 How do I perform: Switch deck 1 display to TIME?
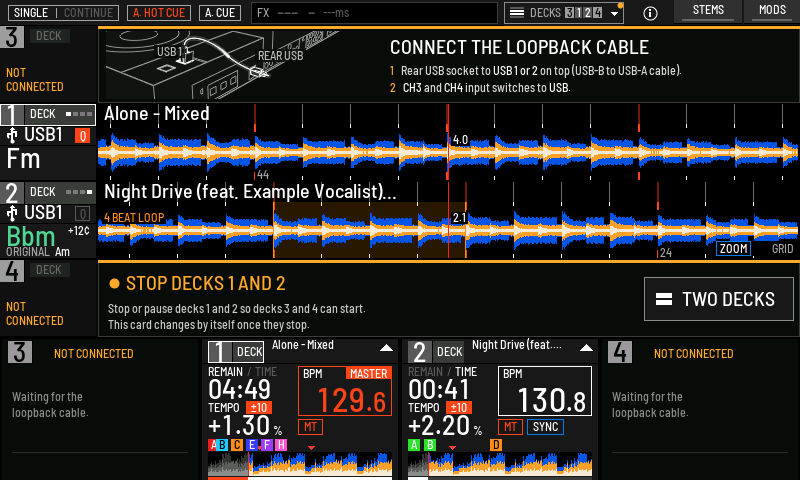(266, 372)
